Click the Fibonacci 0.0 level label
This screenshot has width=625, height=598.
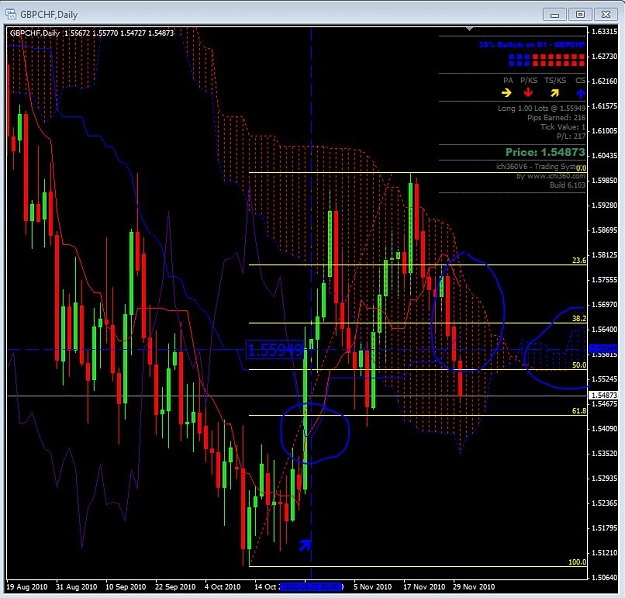tap(581, 168)
